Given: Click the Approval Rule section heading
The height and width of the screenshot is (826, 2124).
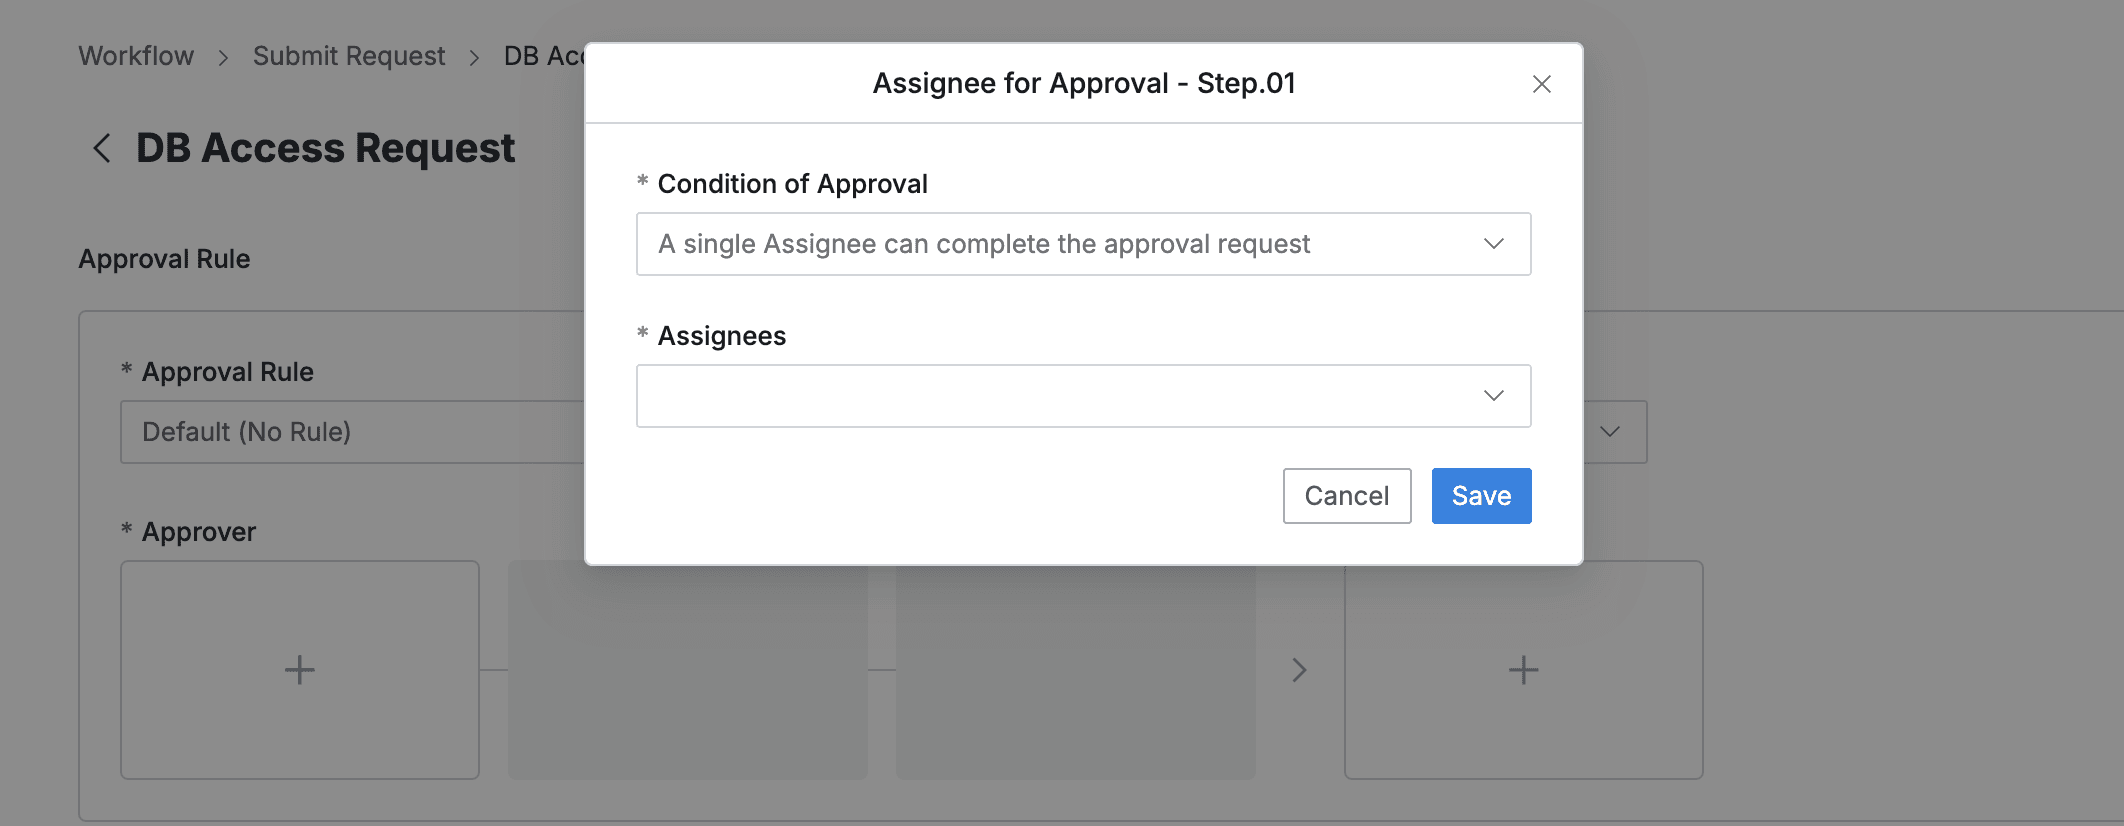Looking at the screenshot, I should click(x=163, y=258).
